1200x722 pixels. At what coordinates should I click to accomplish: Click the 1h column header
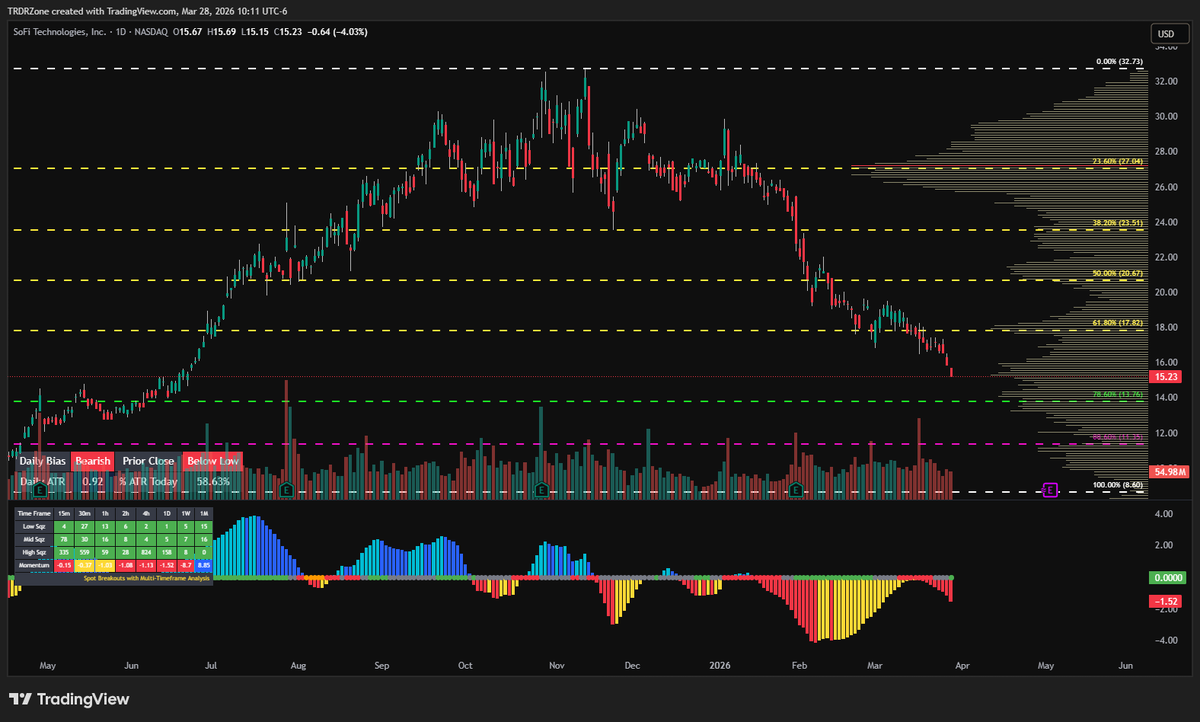pyautogui.click(x=105, y=514)
